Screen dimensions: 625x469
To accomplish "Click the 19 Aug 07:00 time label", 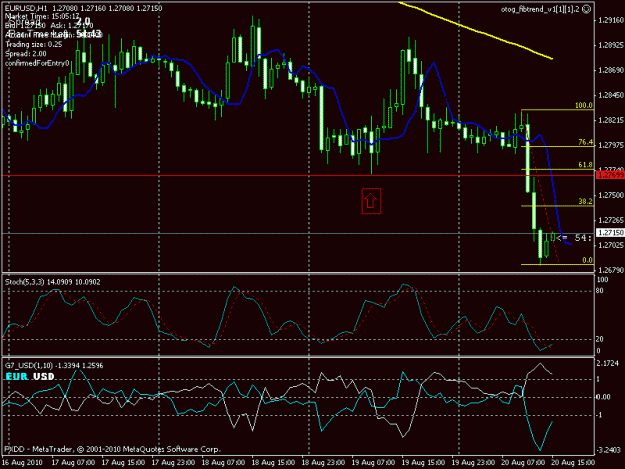I will pos(373,463).
